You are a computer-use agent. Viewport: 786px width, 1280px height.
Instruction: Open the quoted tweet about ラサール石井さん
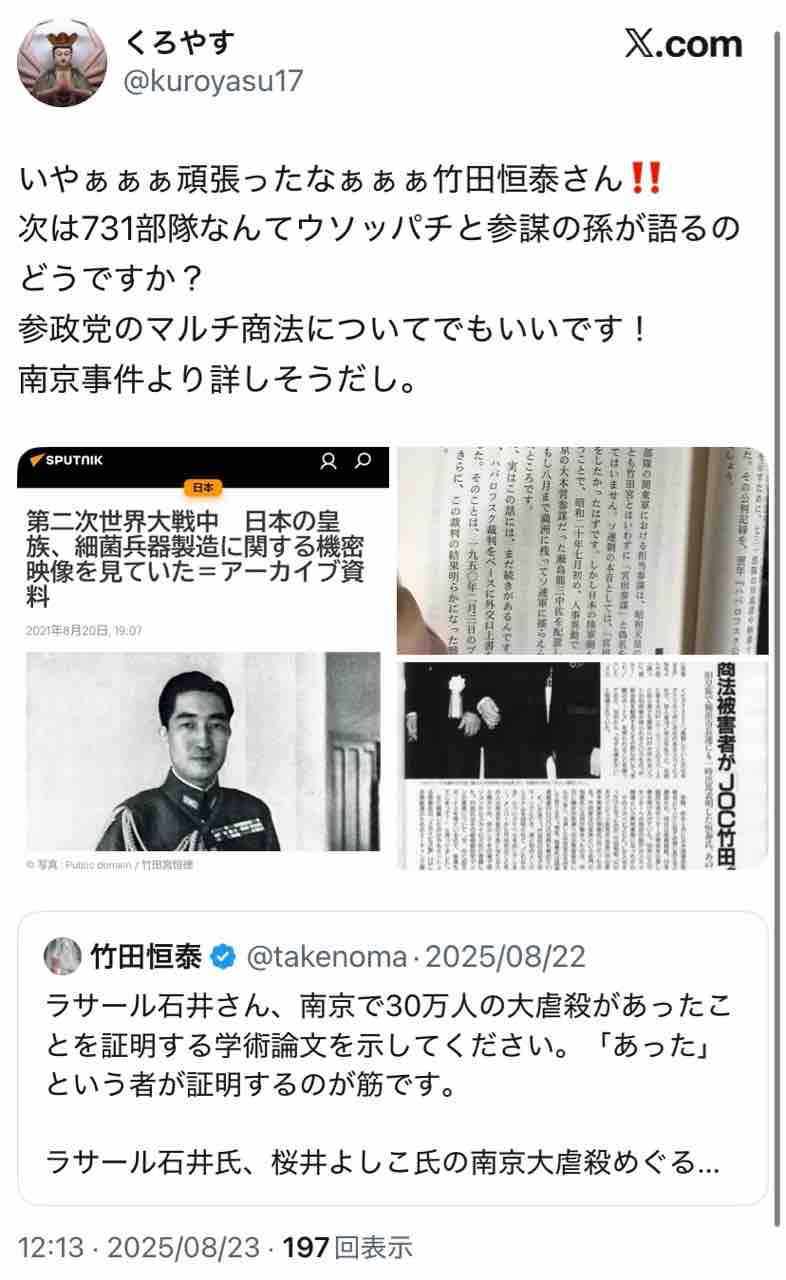393,1057
